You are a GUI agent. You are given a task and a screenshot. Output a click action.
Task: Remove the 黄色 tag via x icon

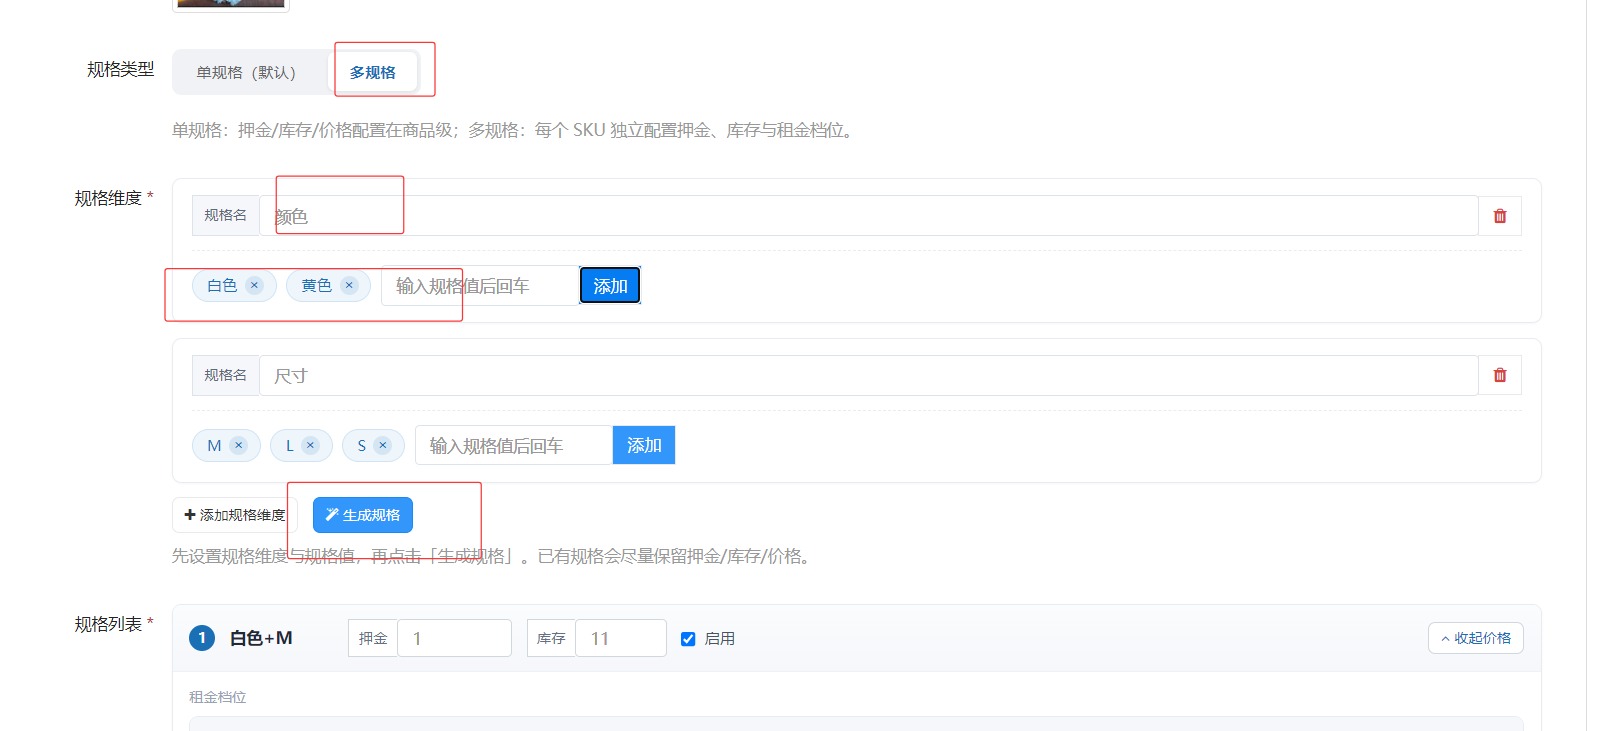(x=349, y=285)
